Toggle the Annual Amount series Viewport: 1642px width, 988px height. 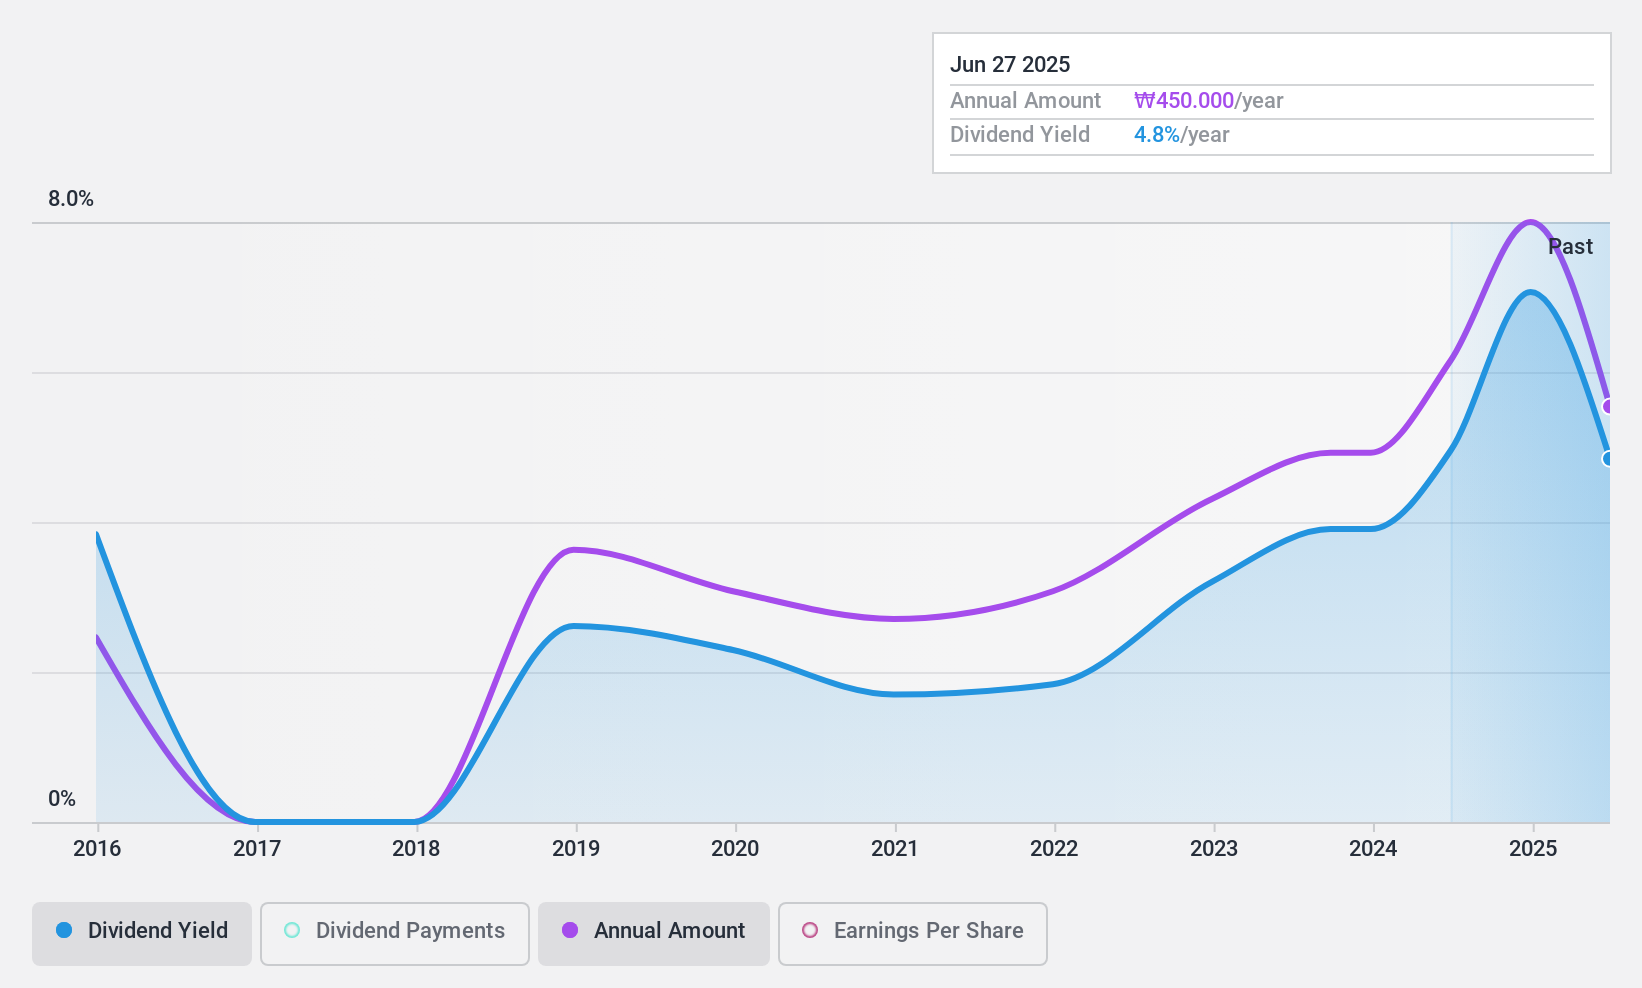654,934
